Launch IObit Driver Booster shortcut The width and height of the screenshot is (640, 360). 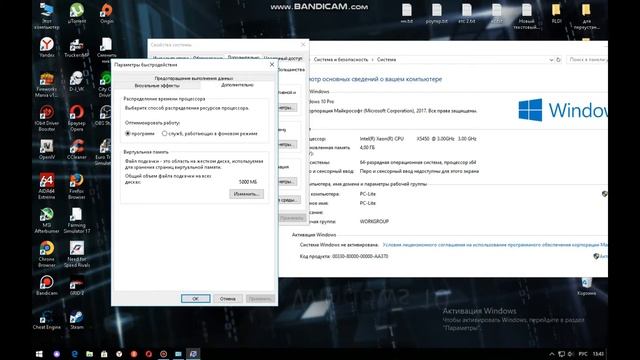pyautogui.click(x=47, y=118)
